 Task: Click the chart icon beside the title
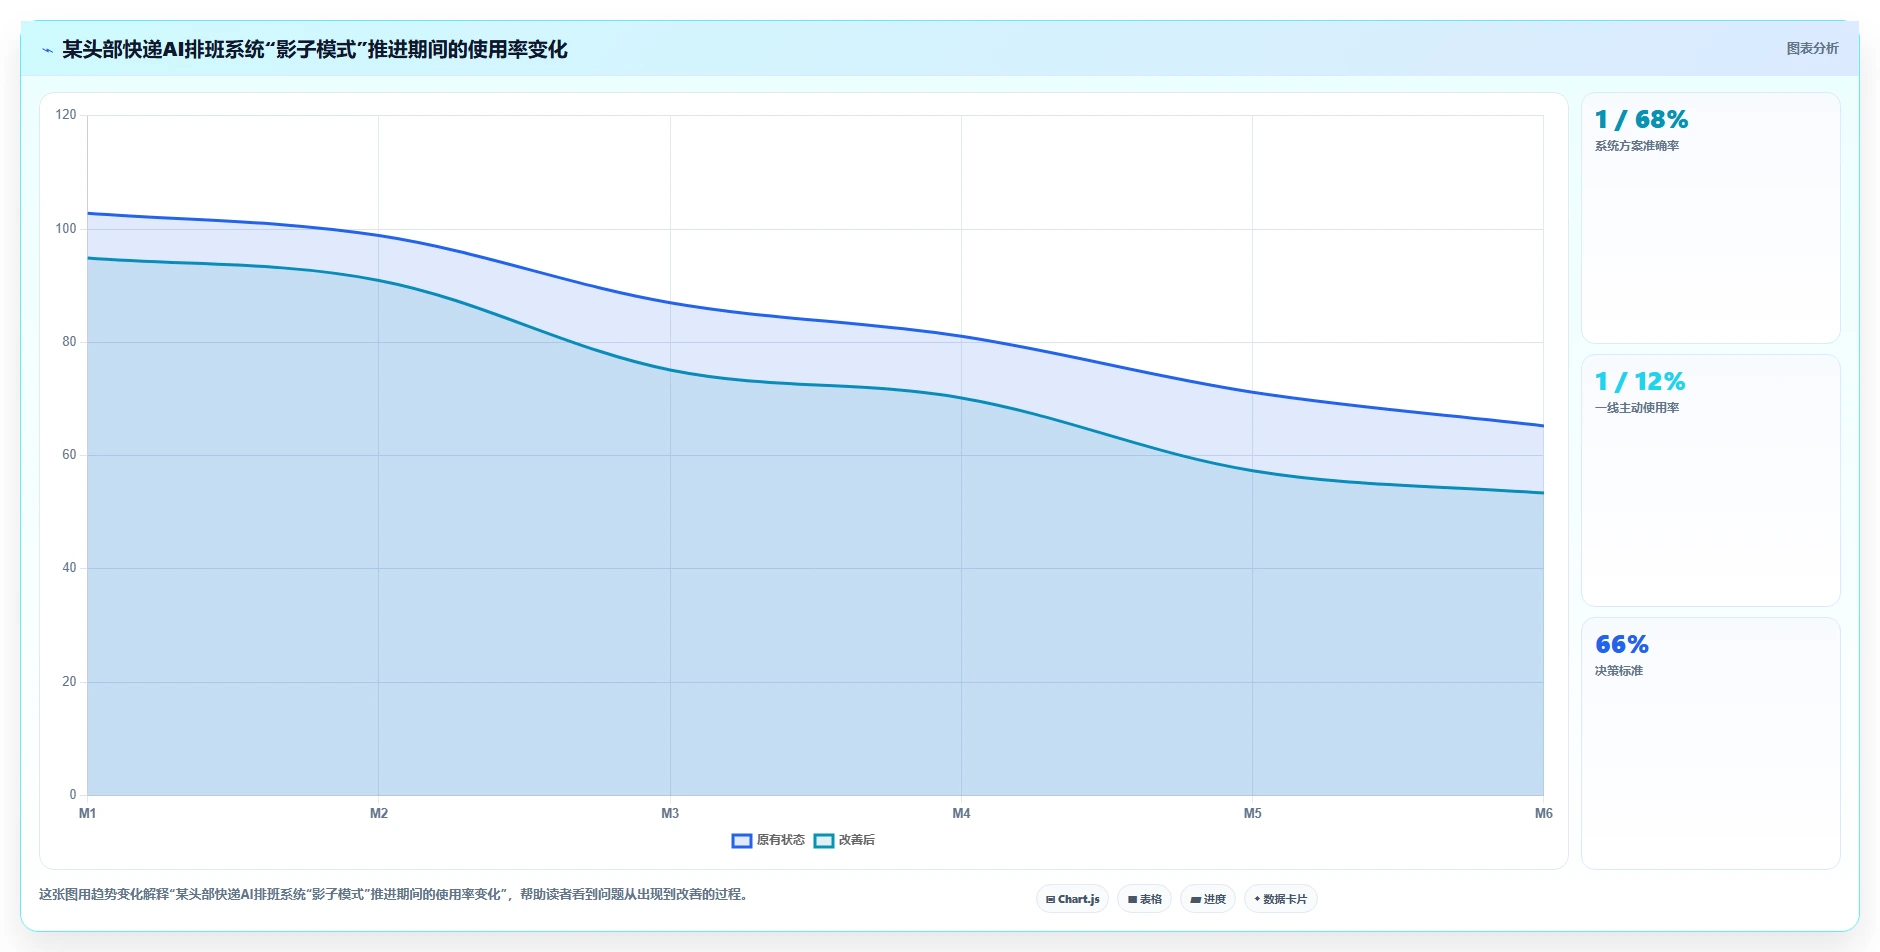click(47, 50)
